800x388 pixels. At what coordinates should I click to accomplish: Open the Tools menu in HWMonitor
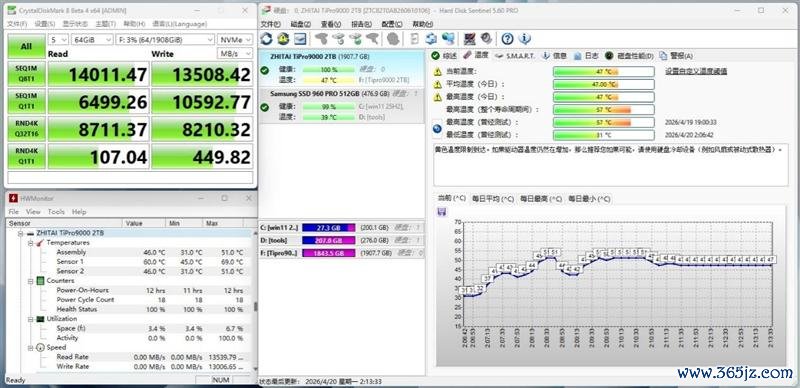pos(56,211)
